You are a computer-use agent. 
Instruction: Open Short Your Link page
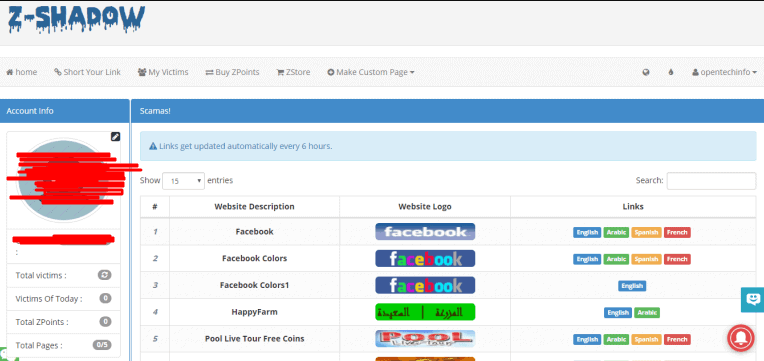[87, 72]
